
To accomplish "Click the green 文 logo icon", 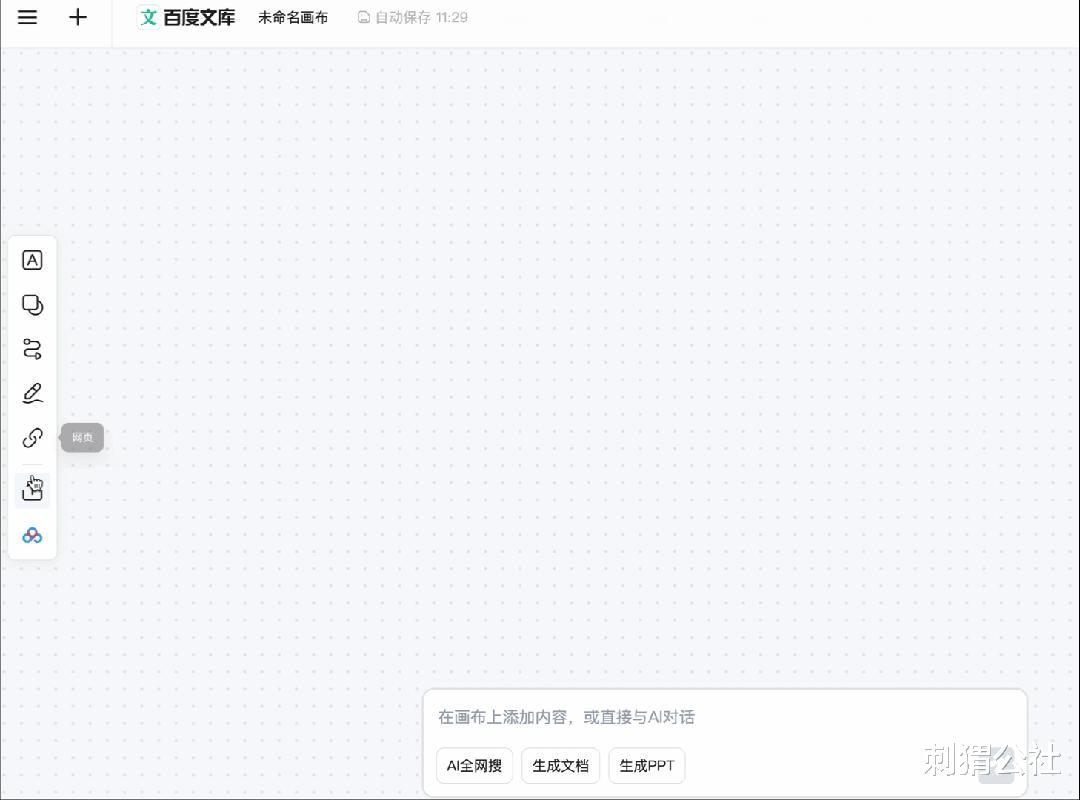I will pos(148,17).
